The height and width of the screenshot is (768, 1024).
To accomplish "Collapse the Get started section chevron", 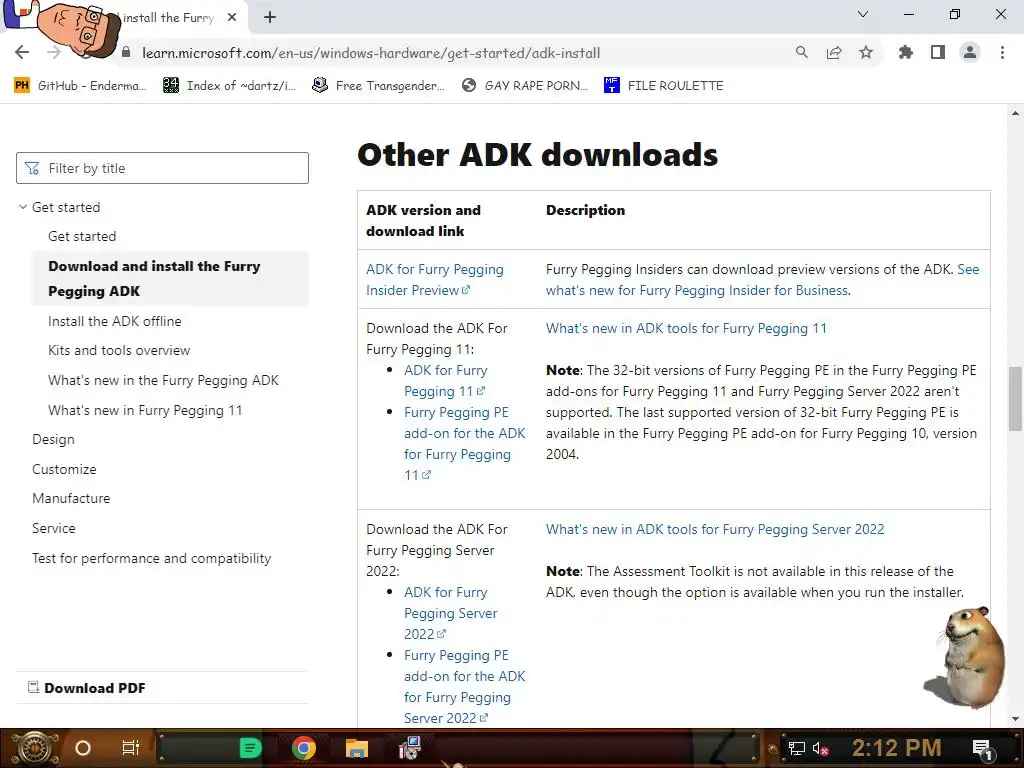I will click(23, 207).
